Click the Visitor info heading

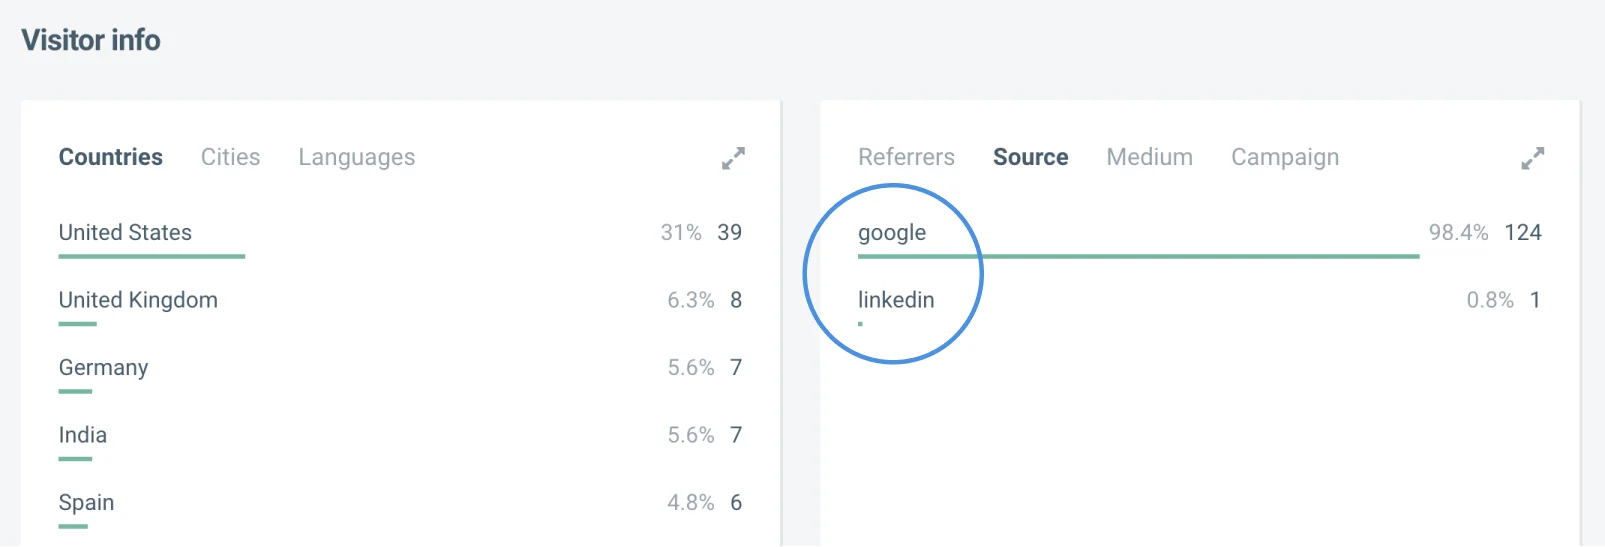91,40
